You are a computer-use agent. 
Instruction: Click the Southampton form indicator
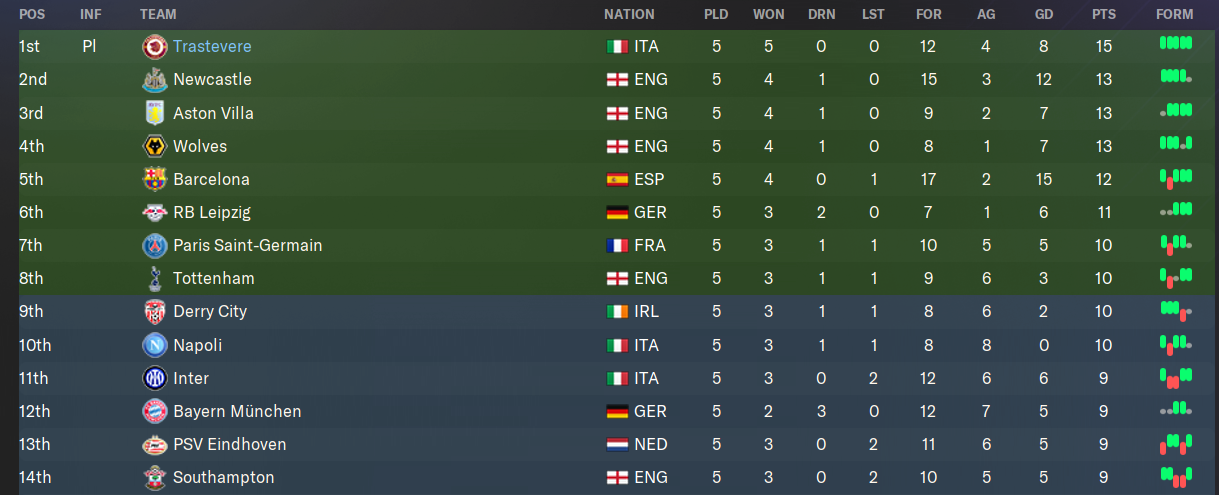coord(1176,477)
